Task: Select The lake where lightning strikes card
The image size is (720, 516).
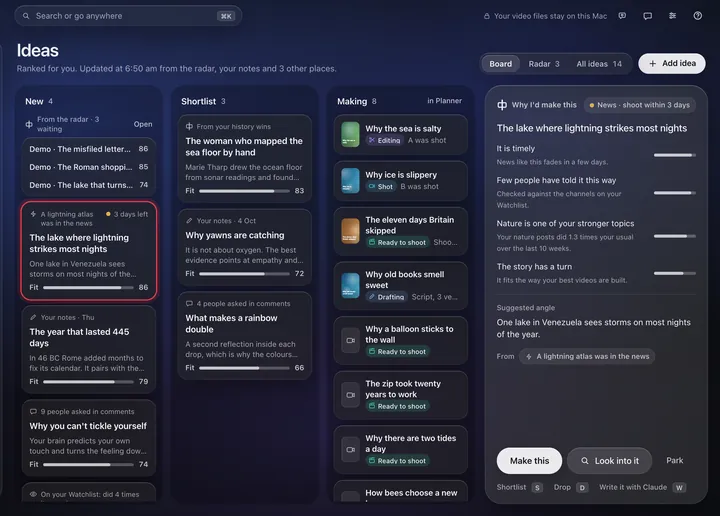Action: [x=89, y=251]
